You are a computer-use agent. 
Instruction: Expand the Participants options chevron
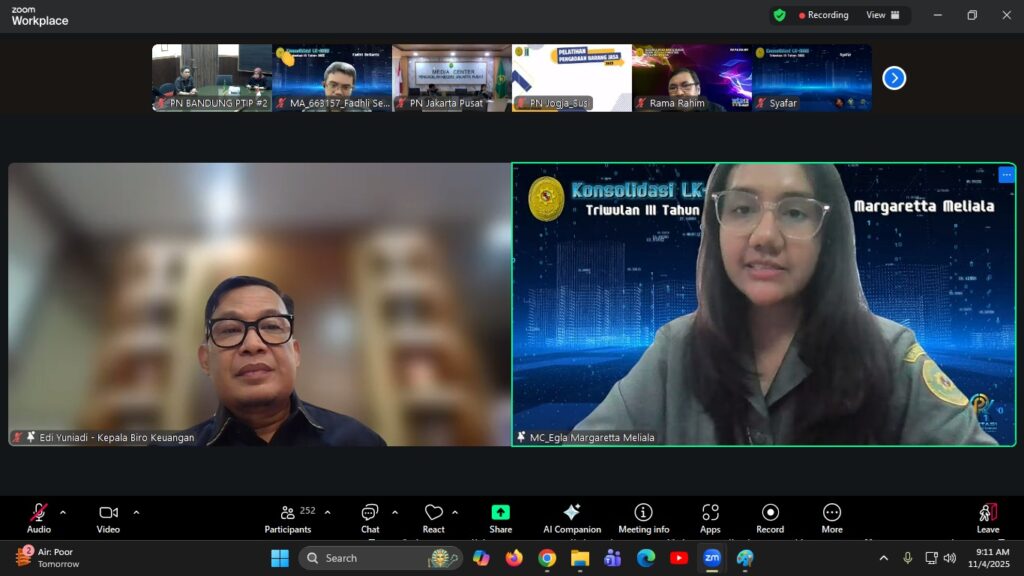point(327,512)
